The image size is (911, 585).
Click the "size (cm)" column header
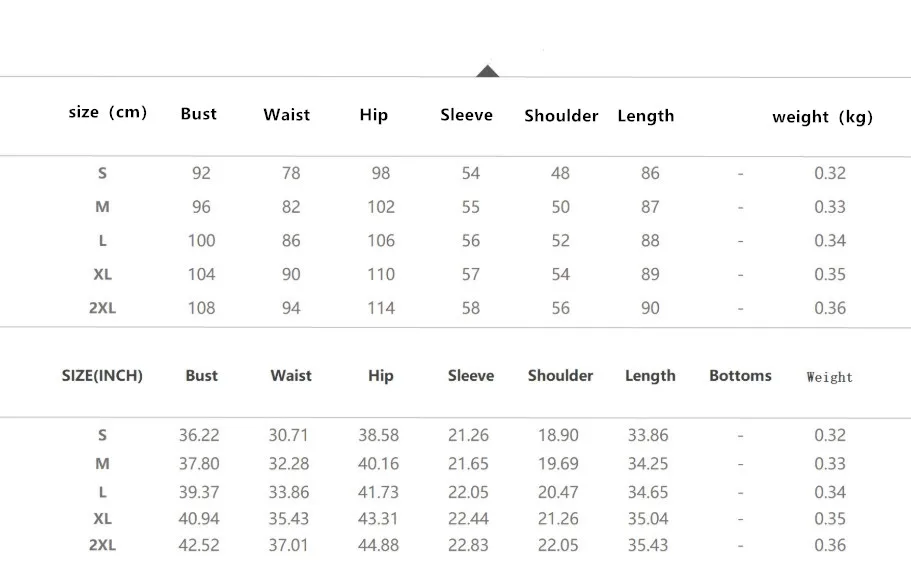point(107,112)
